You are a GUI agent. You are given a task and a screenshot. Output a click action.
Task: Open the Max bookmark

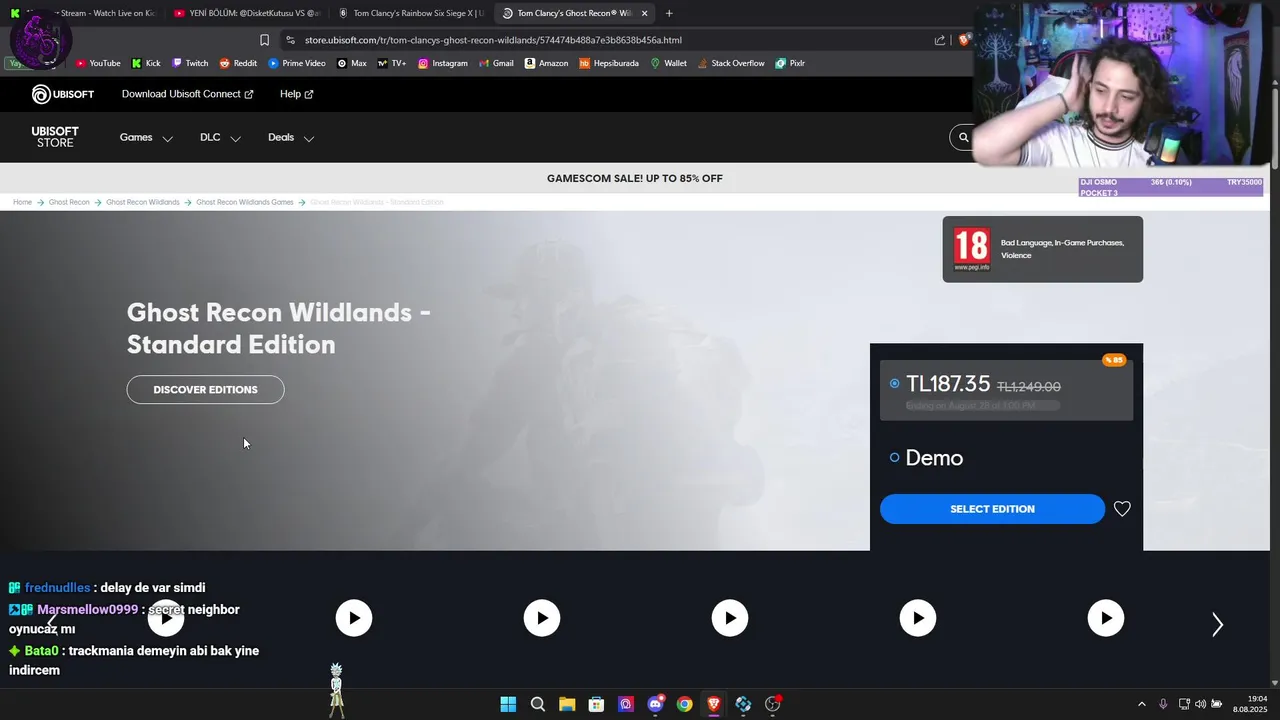coord(352,63)
